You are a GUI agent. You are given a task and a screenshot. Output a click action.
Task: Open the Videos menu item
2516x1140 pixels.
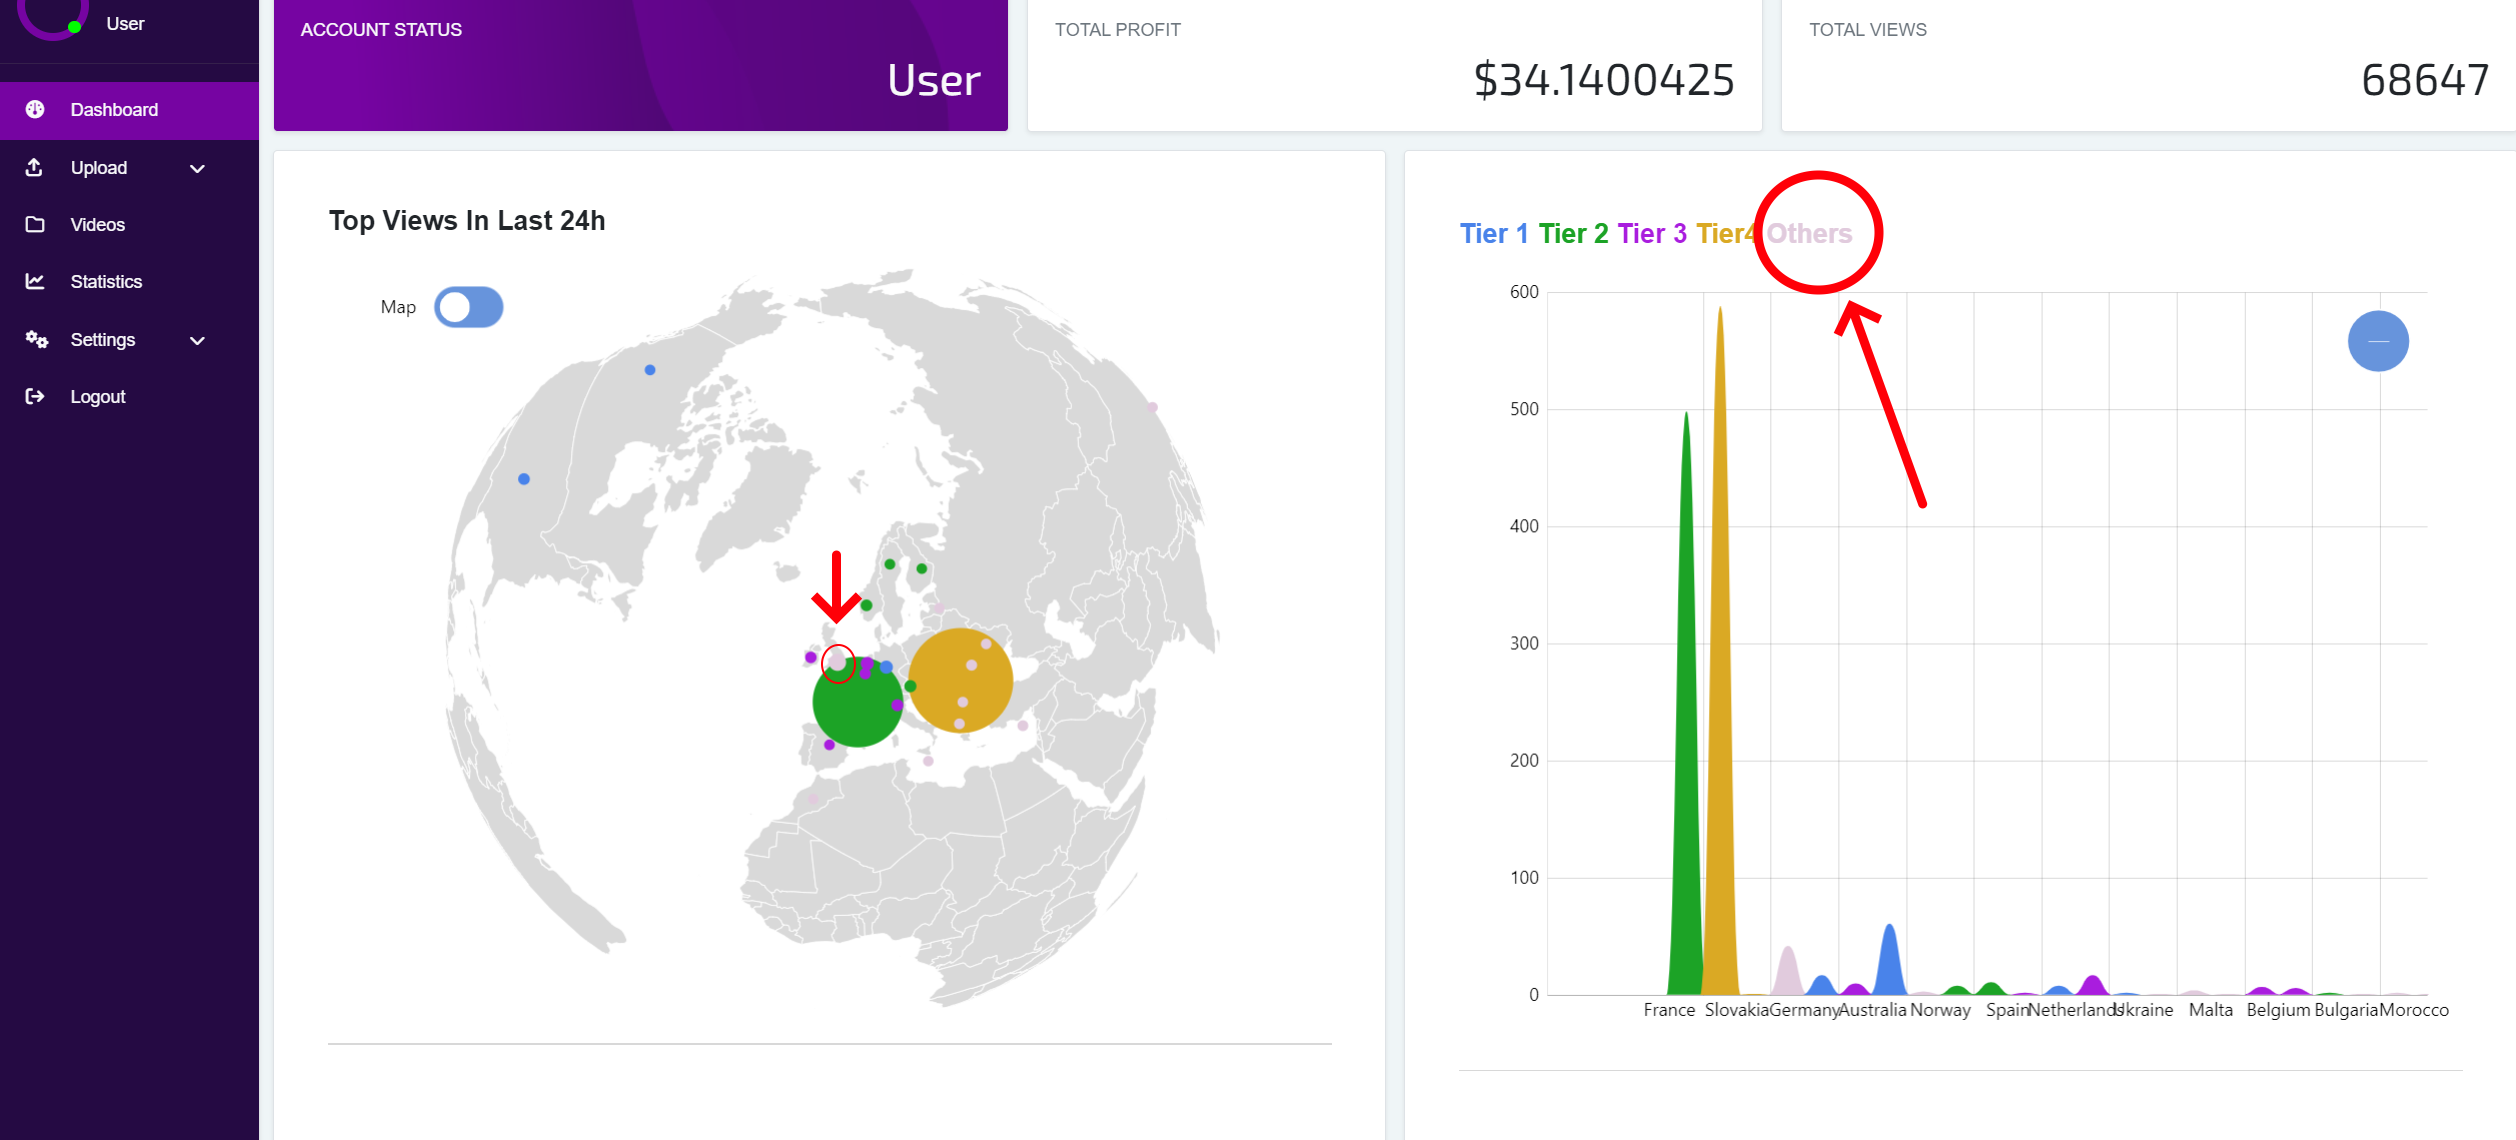(x=97, y=225)
